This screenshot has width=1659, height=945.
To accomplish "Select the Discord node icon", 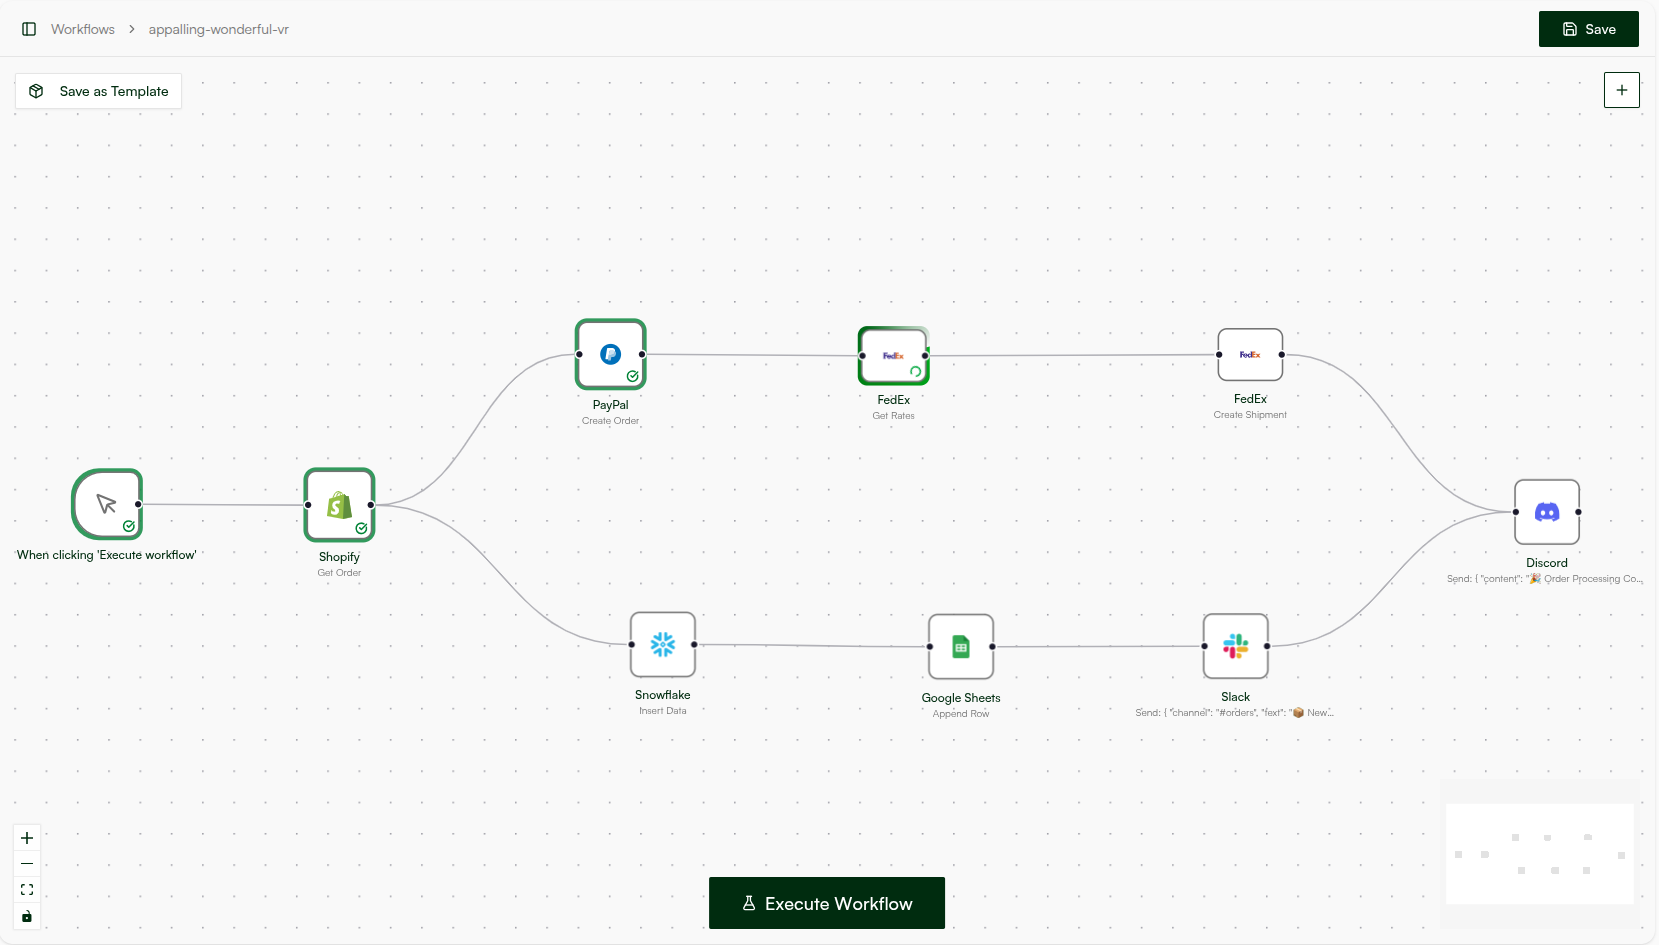I will click(x=1546, y=512).
